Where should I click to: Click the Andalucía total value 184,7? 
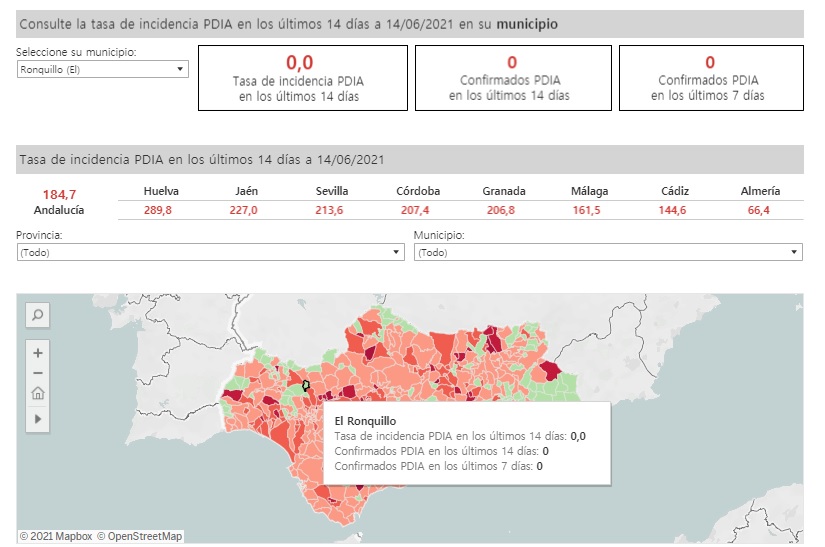pos(59,194)
